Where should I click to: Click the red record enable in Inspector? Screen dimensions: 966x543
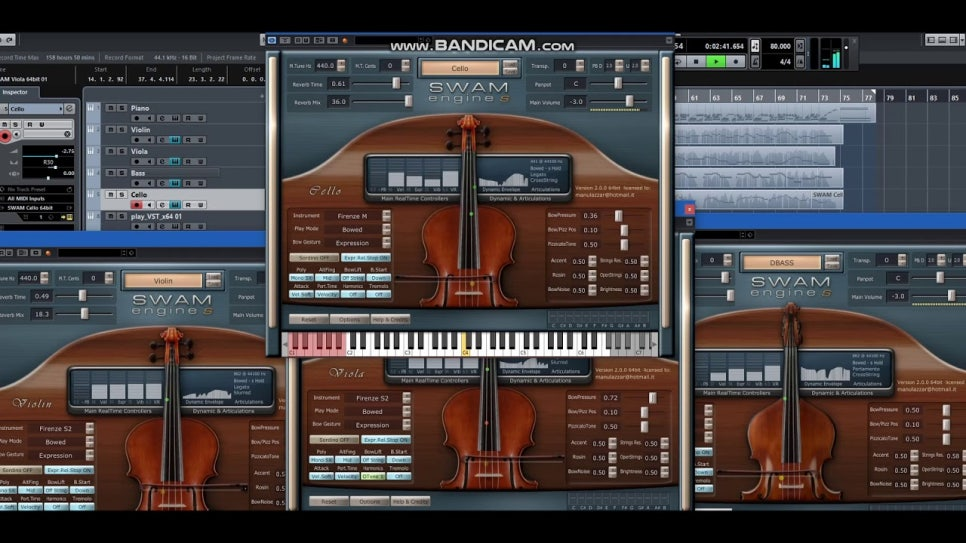coord(6,136)
